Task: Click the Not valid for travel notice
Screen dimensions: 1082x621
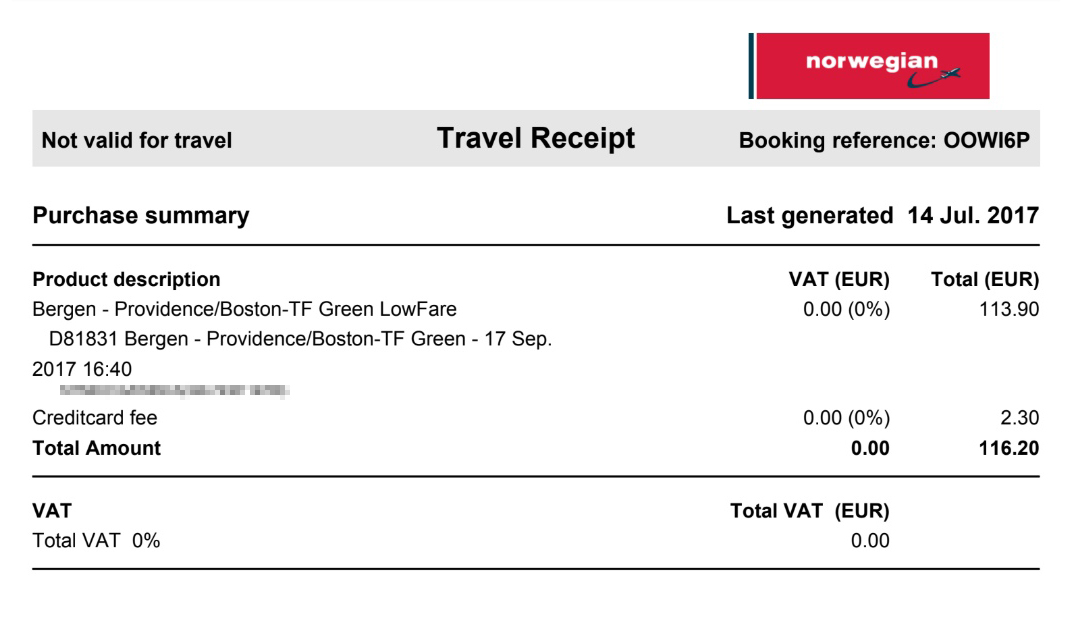Action: tap(137, 140)
